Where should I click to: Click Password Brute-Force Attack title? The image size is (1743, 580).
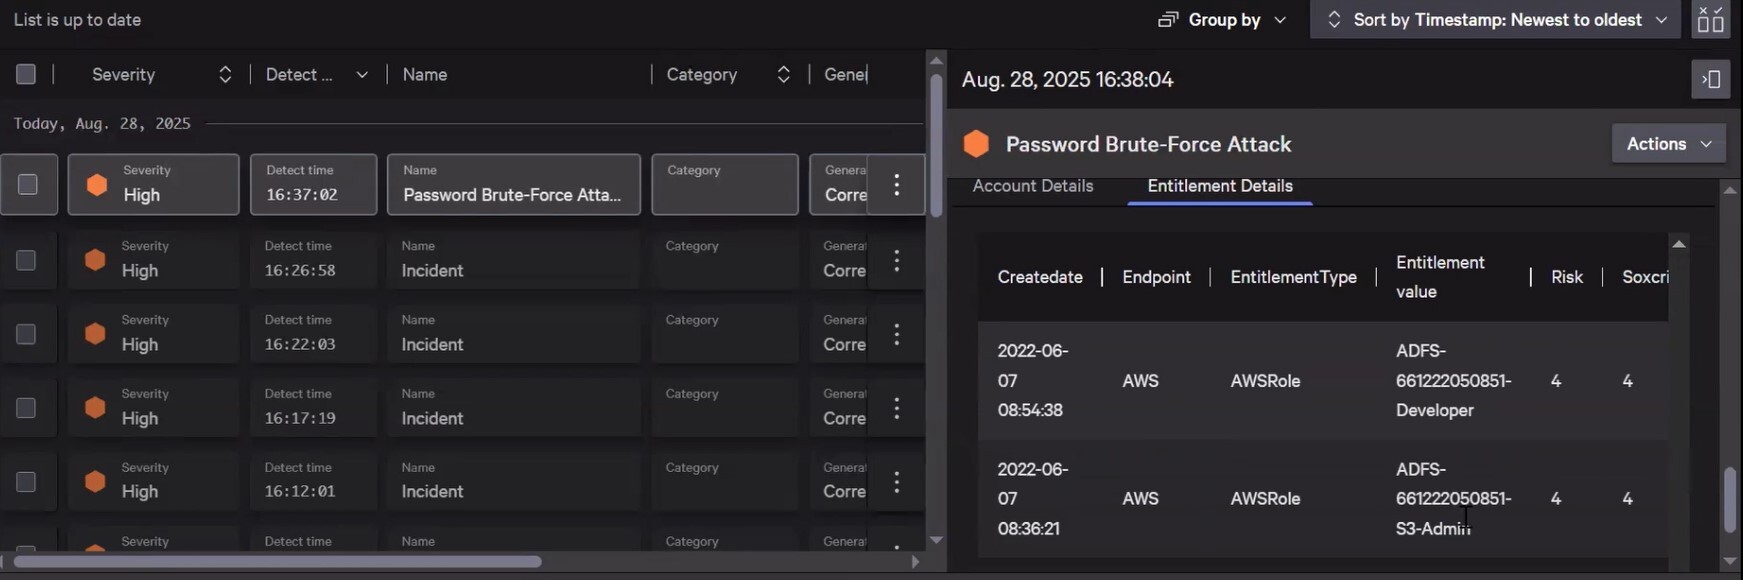[x=1149, y=144]
